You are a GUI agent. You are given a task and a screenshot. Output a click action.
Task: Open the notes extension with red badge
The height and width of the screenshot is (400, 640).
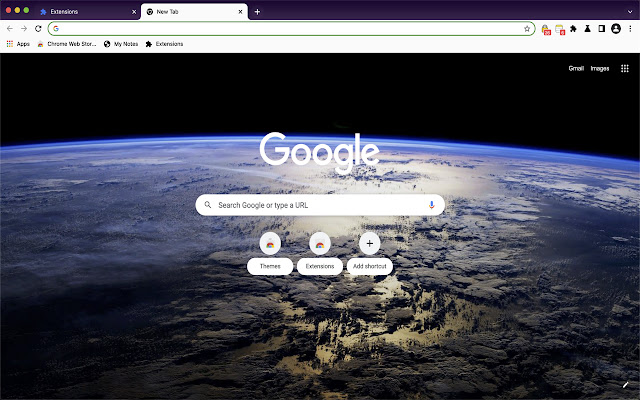pos(560,29)
